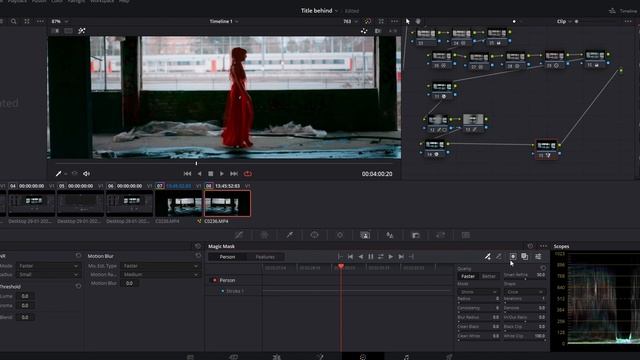Set Magic Mask quality to Better
Viewport: 640px width, 360px height.
tap(489, 276)
